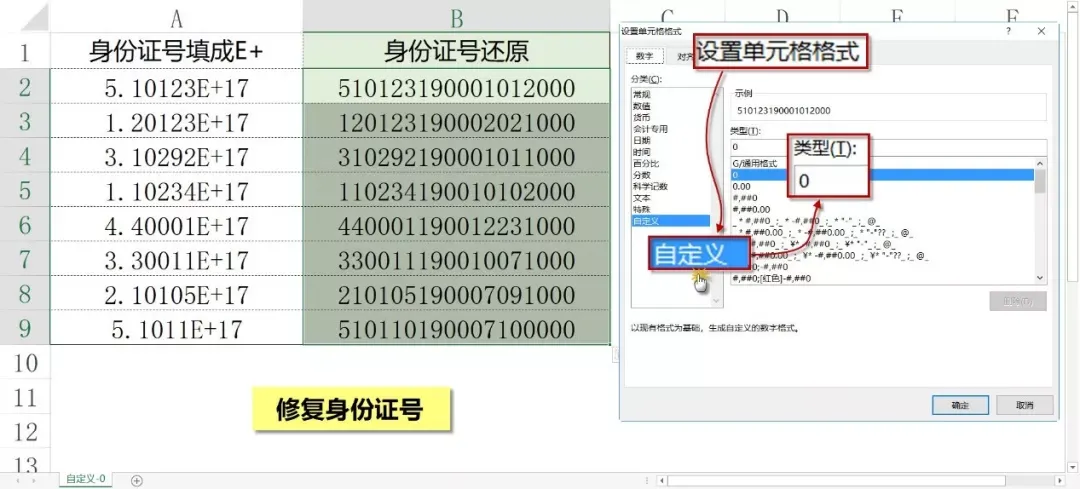
Task: Select cell 110234190010102000
Action: click(456, 190)
